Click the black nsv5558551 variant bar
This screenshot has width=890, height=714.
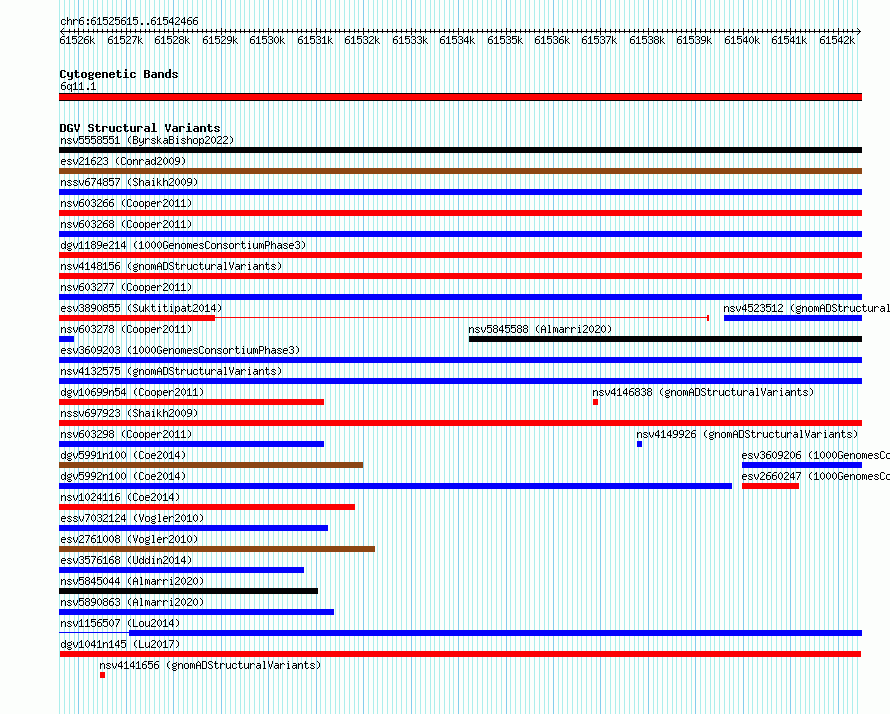point(460,150)
